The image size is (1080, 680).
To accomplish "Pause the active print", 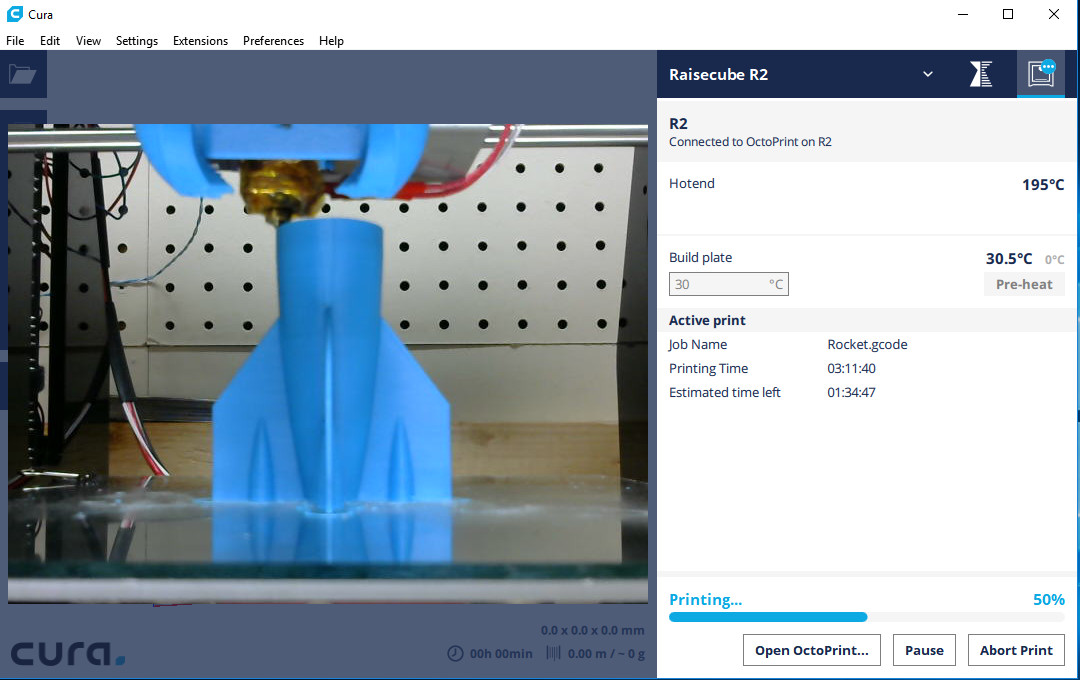I will tap(924, 650).
